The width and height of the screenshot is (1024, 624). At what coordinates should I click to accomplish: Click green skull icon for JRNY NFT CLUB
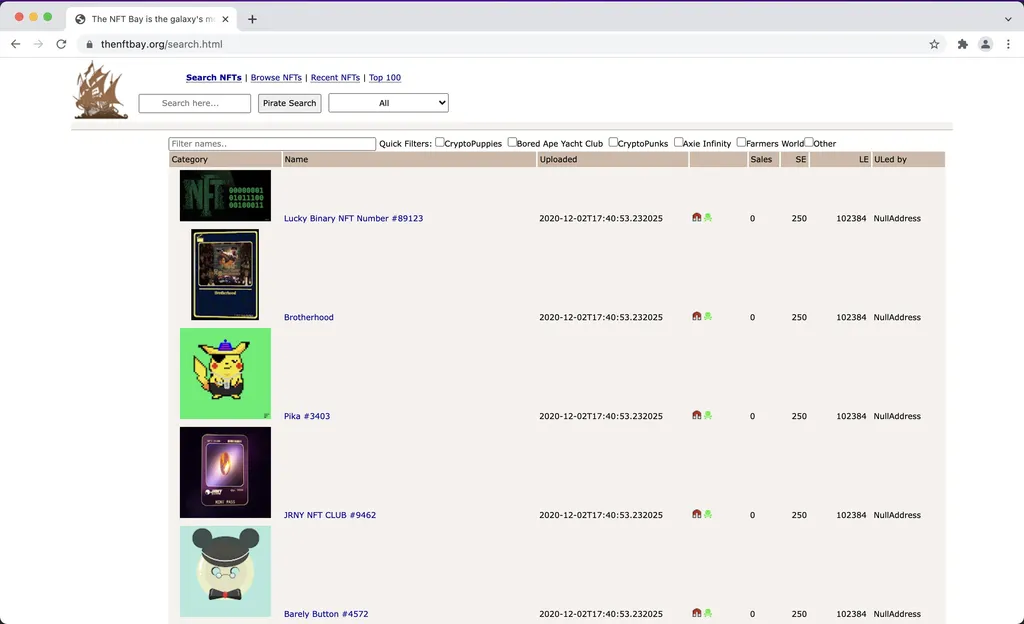[x=708, y=514]
